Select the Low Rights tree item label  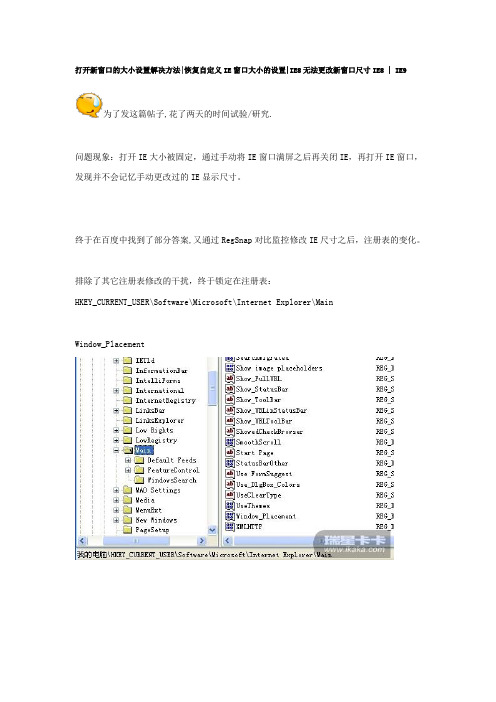coord(154,430)
